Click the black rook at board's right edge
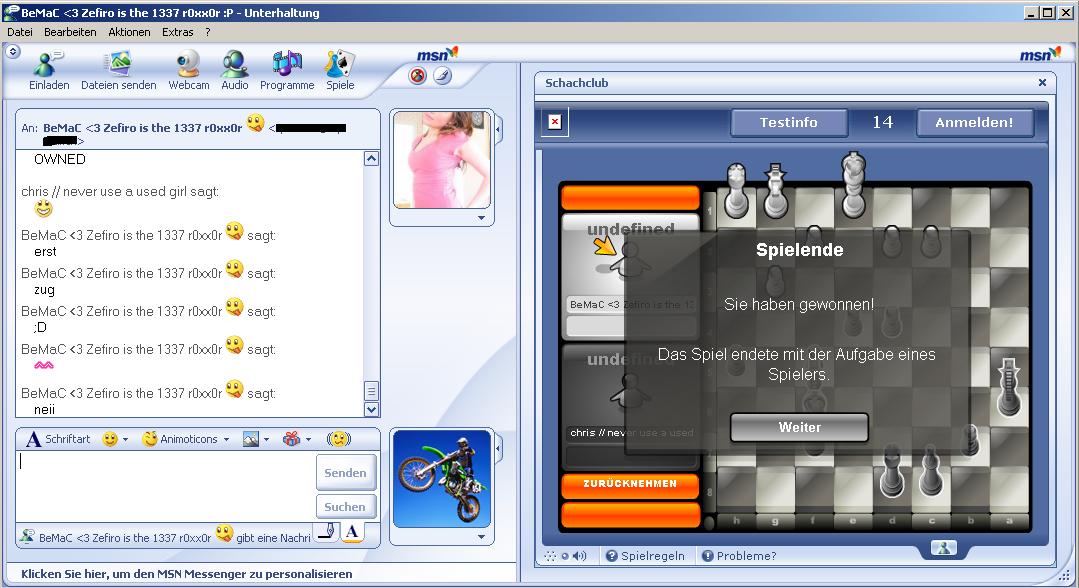 click(1009, 386)
